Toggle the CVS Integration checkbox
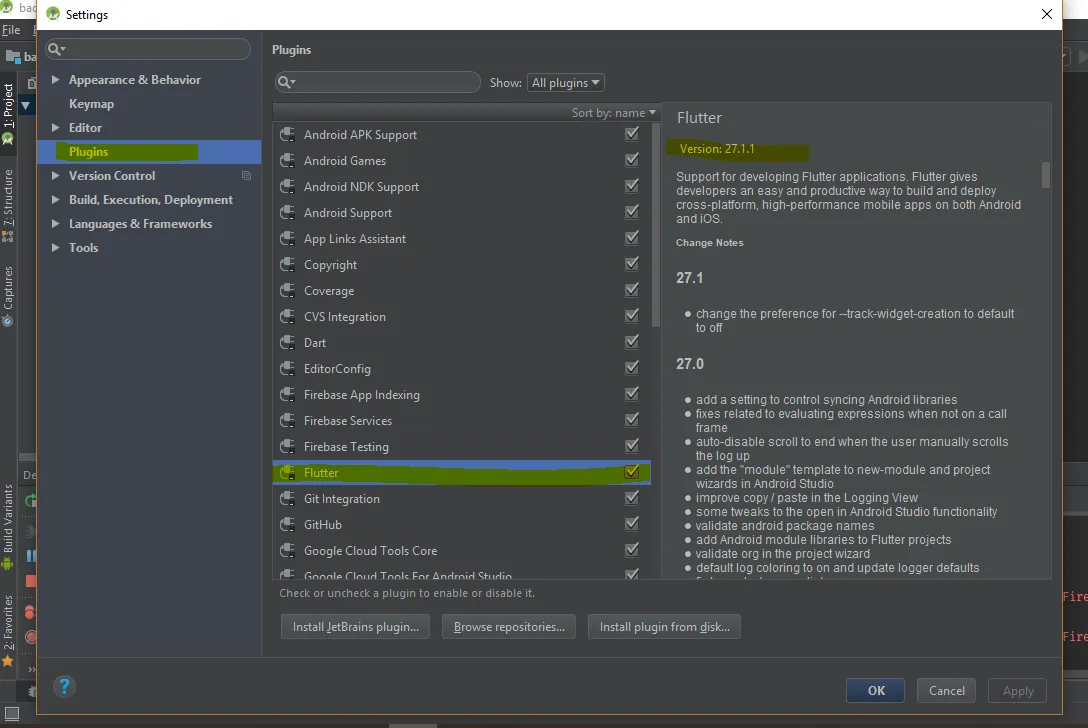The image size is (1088, 728). 631,315
